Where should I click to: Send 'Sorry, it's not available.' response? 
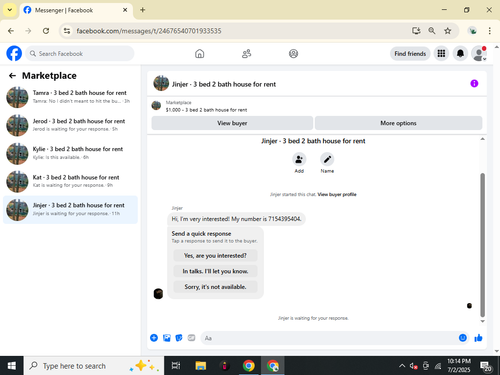[215, 287]
